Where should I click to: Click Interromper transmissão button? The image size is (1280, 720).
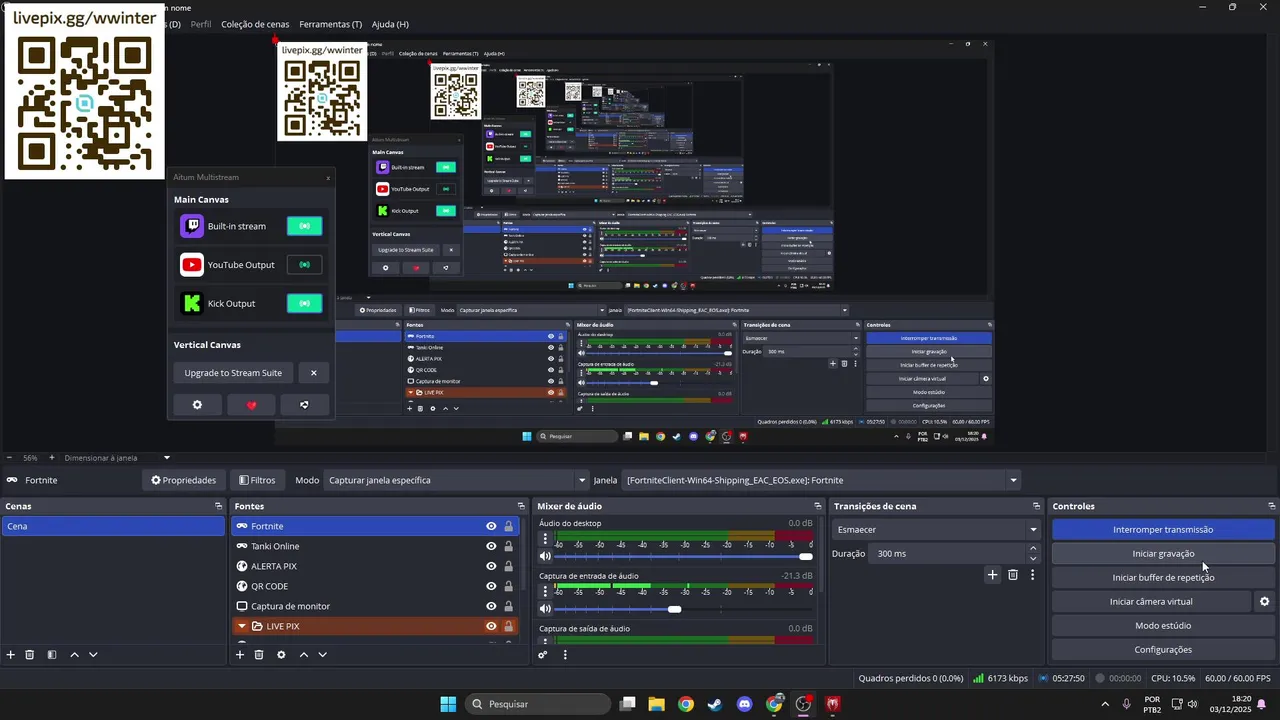(1163, 530)
